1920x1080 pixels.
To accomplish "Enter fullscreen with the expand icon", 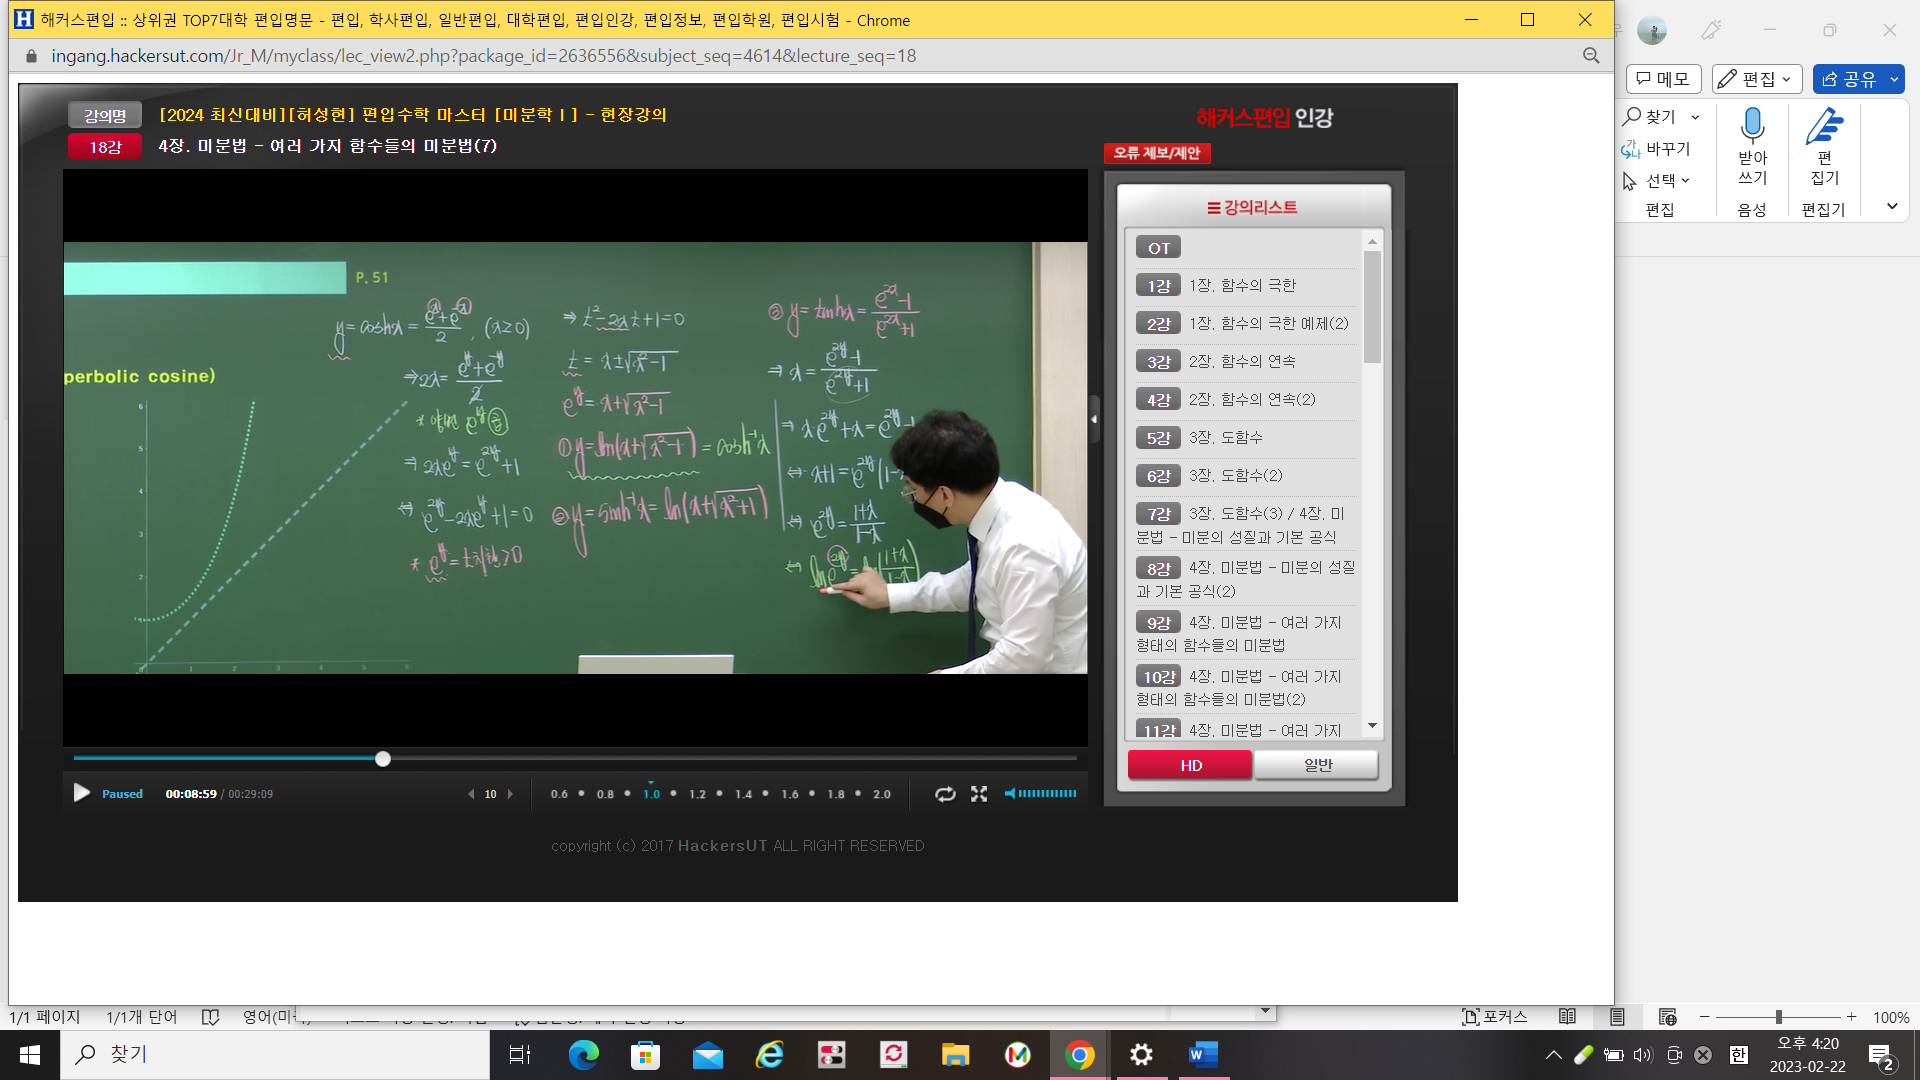I will tap(979, 794).
